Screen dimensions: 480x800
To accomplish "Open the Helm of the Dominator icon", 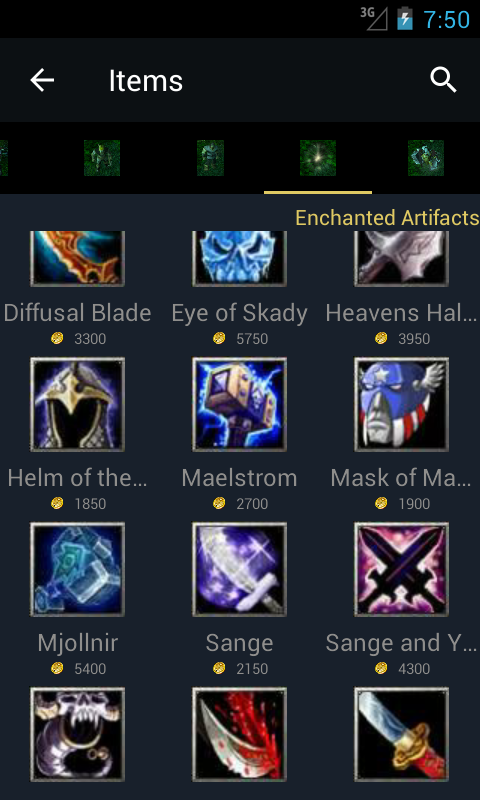I will (78, 404).
